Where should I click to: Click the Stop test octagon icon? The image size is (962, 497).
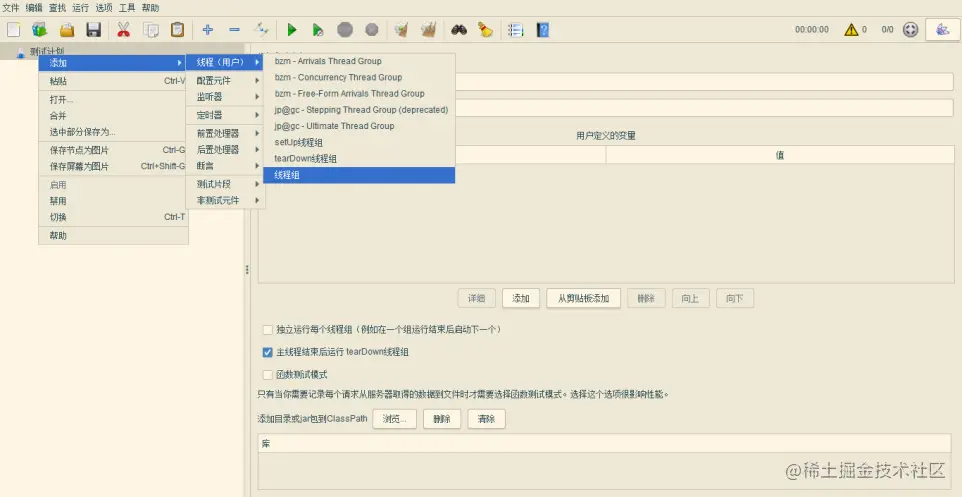(345, 29)
